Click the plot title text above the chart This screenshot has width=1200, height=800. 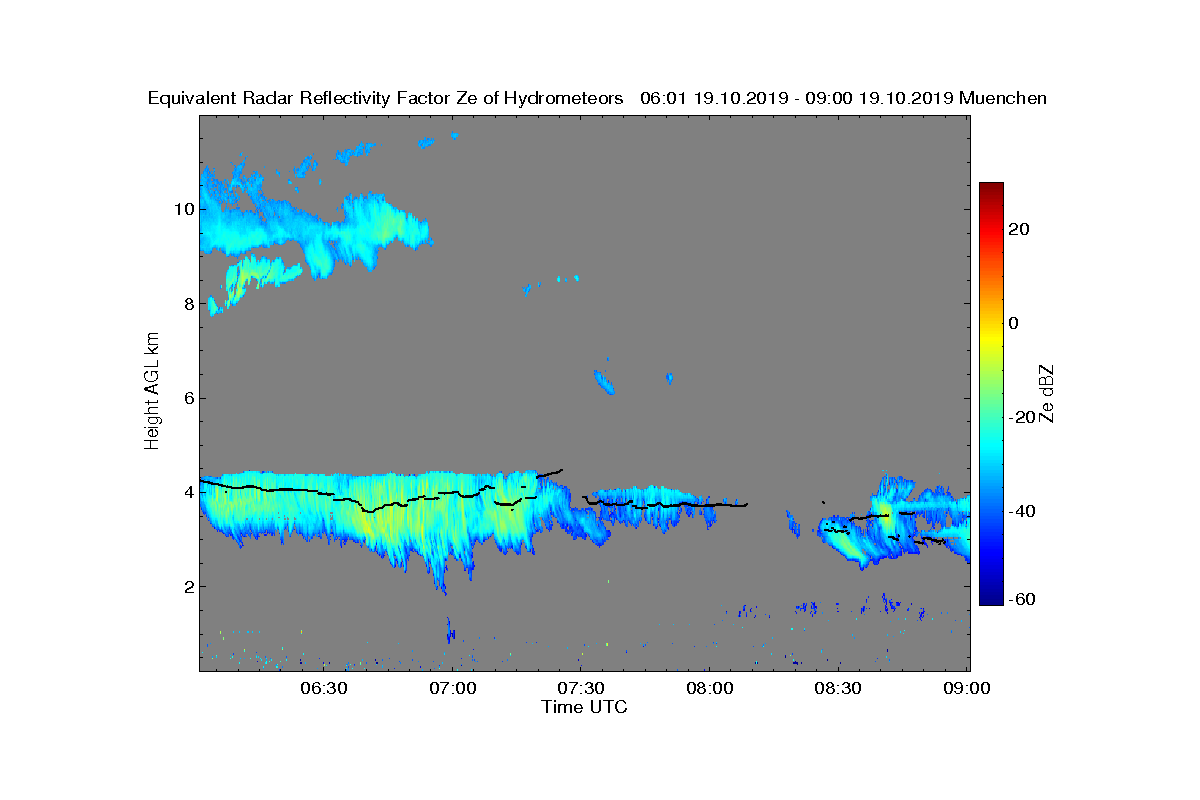597,98
